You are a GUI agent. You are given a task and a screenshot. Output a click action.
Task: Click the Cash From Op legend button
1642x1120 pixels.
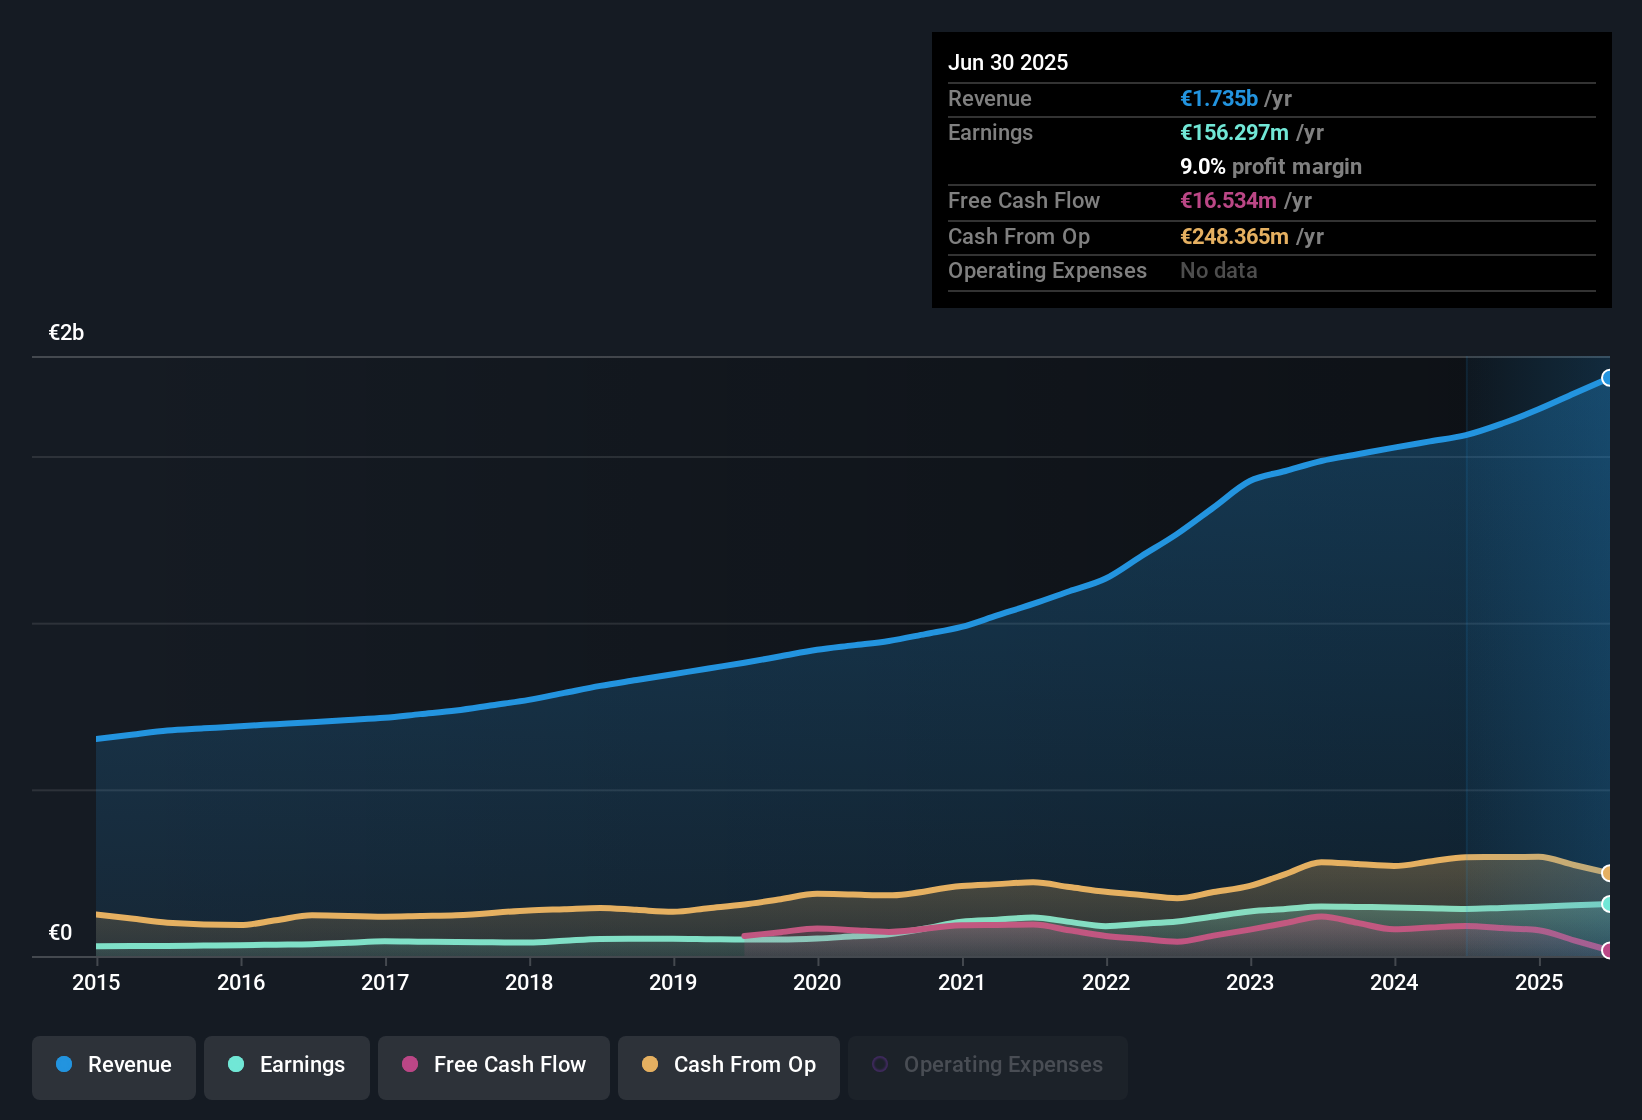728,1066
